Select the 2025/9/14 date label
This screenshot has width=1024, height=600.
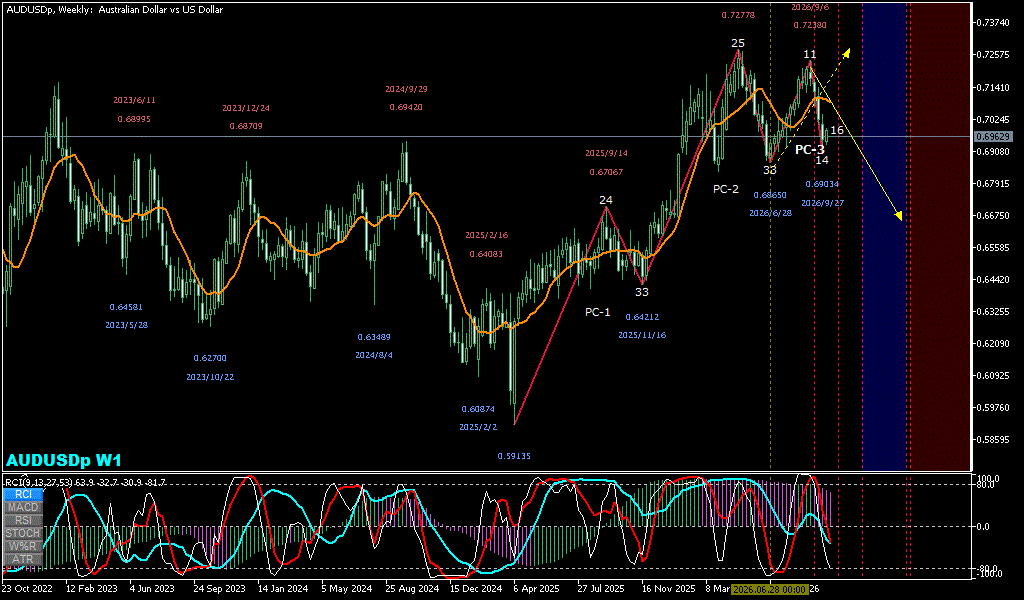(606, 153)
